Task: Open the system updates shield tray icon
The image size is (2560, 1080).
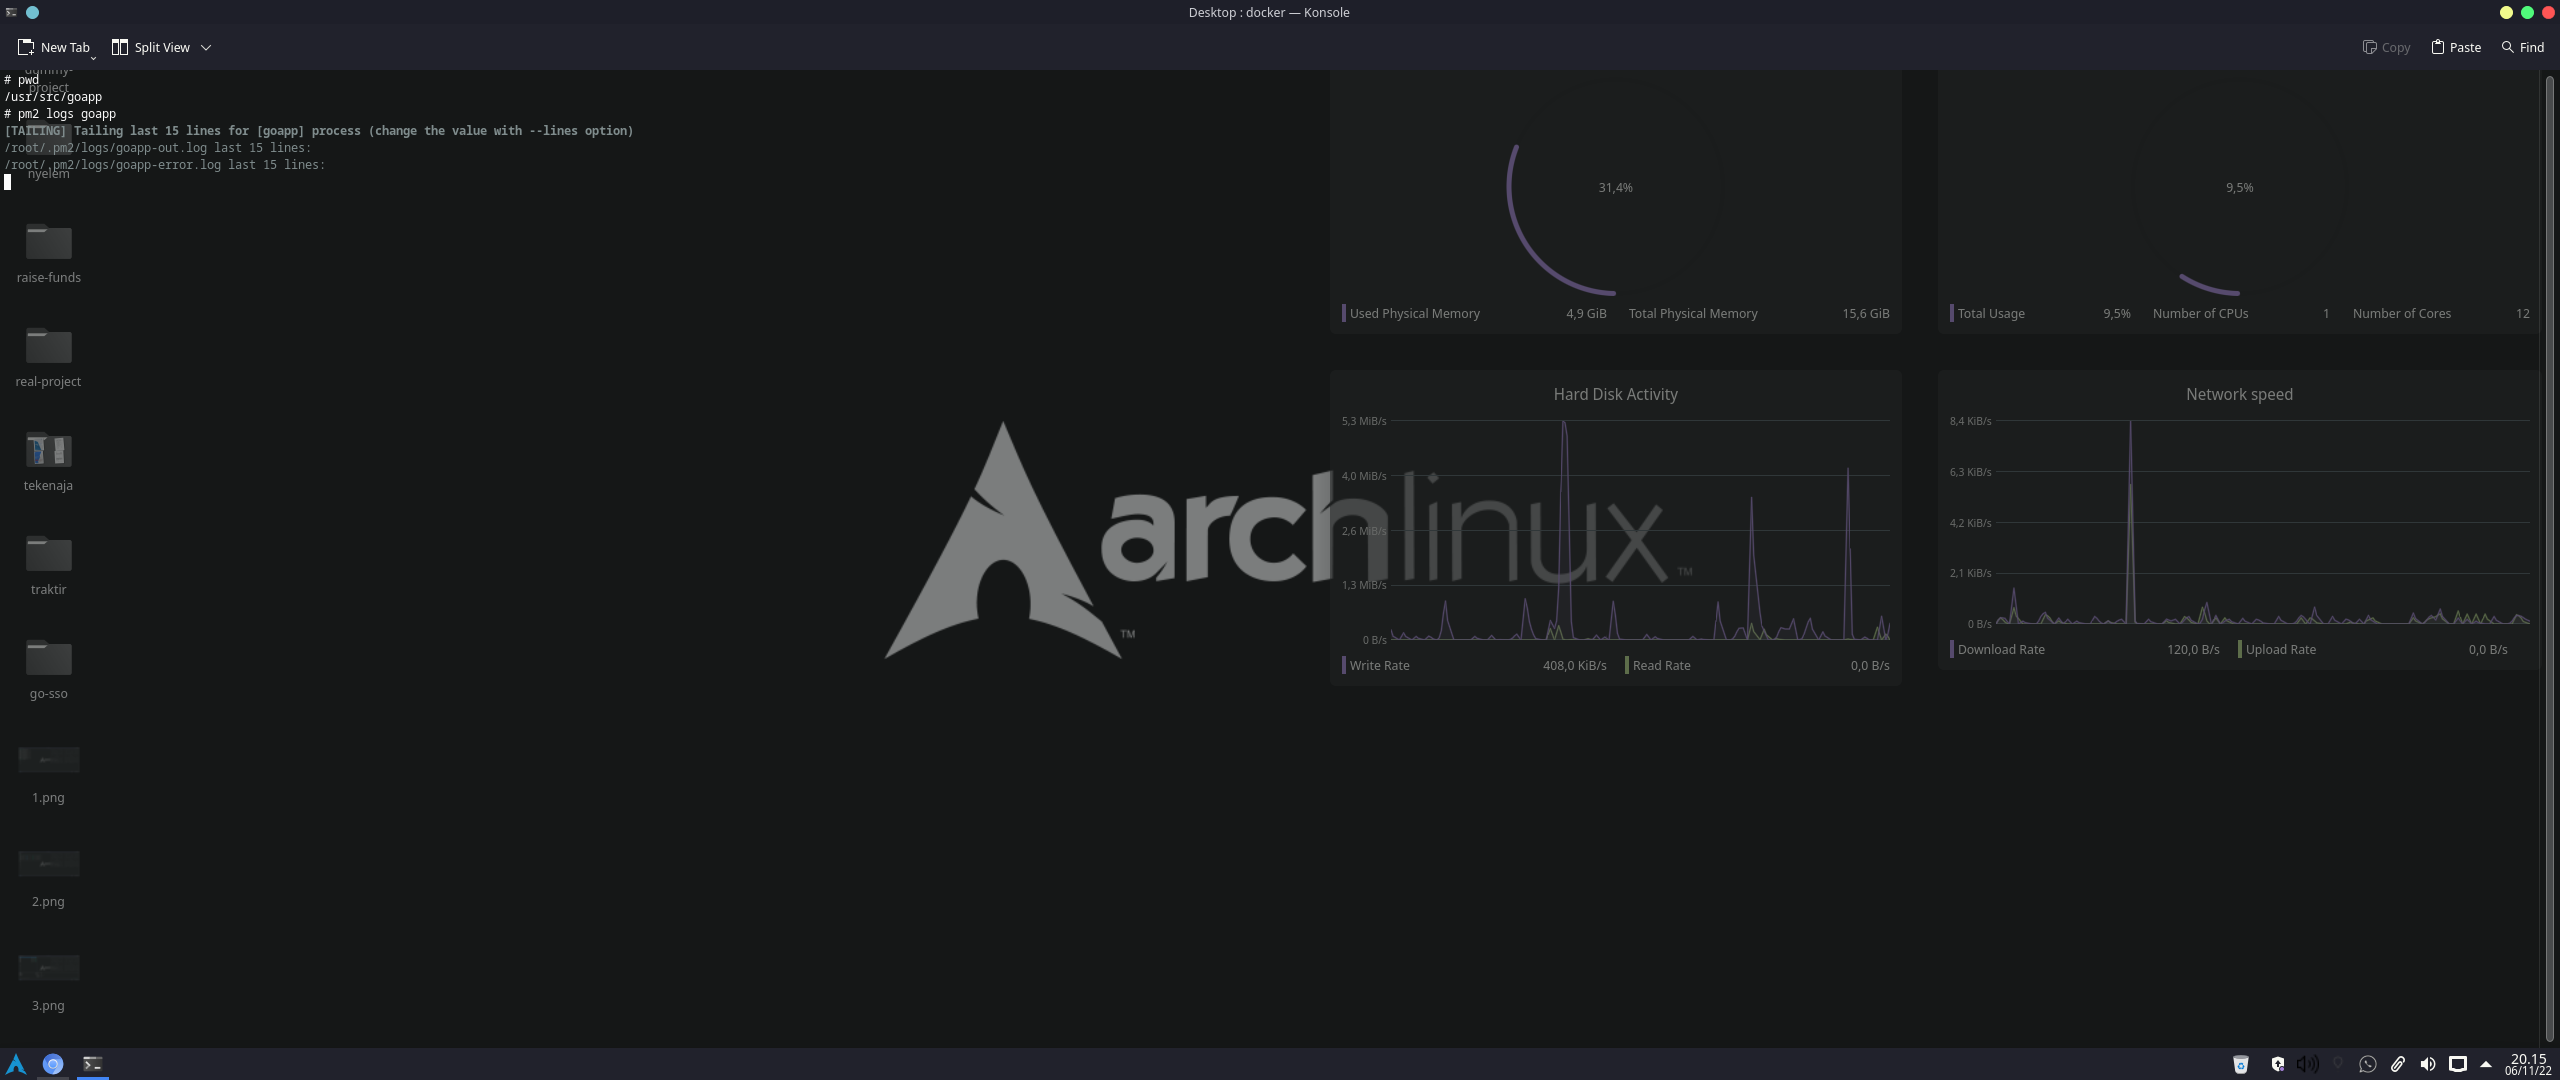Action: pyautogui.click(x=2277, y=1064)
